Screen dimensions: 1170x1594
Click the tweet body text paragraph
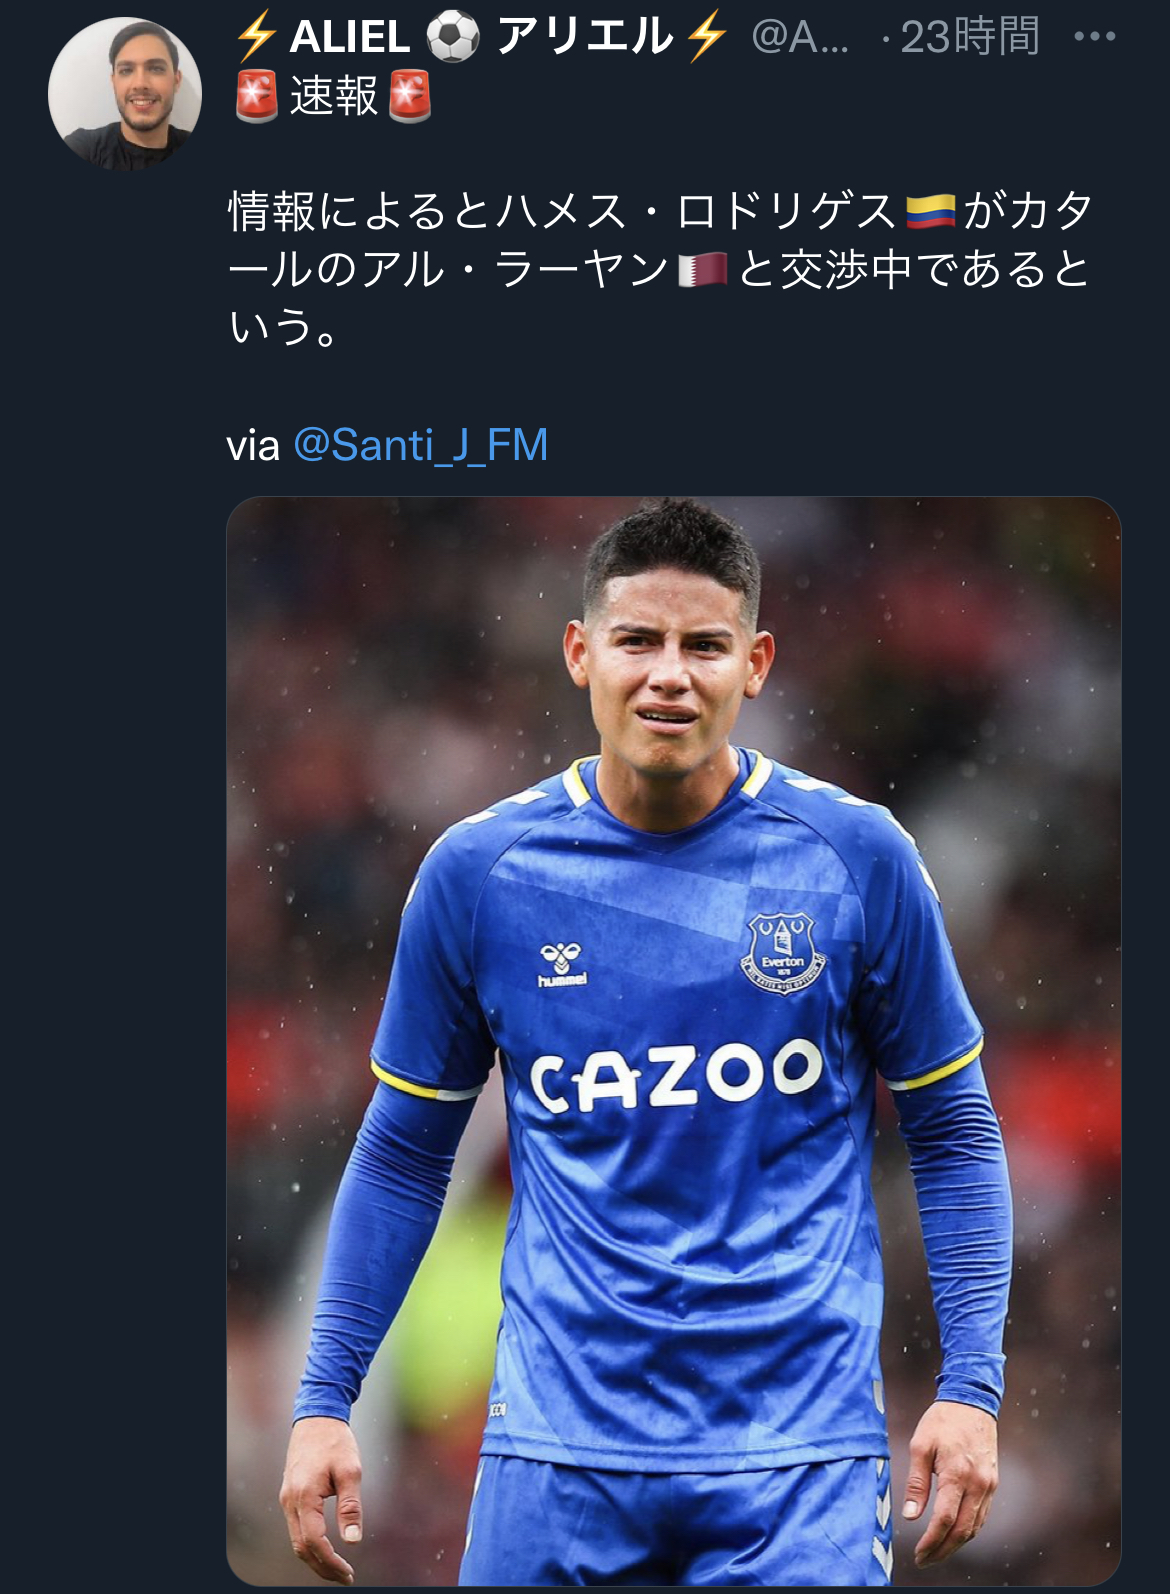[x=660, y=268]
